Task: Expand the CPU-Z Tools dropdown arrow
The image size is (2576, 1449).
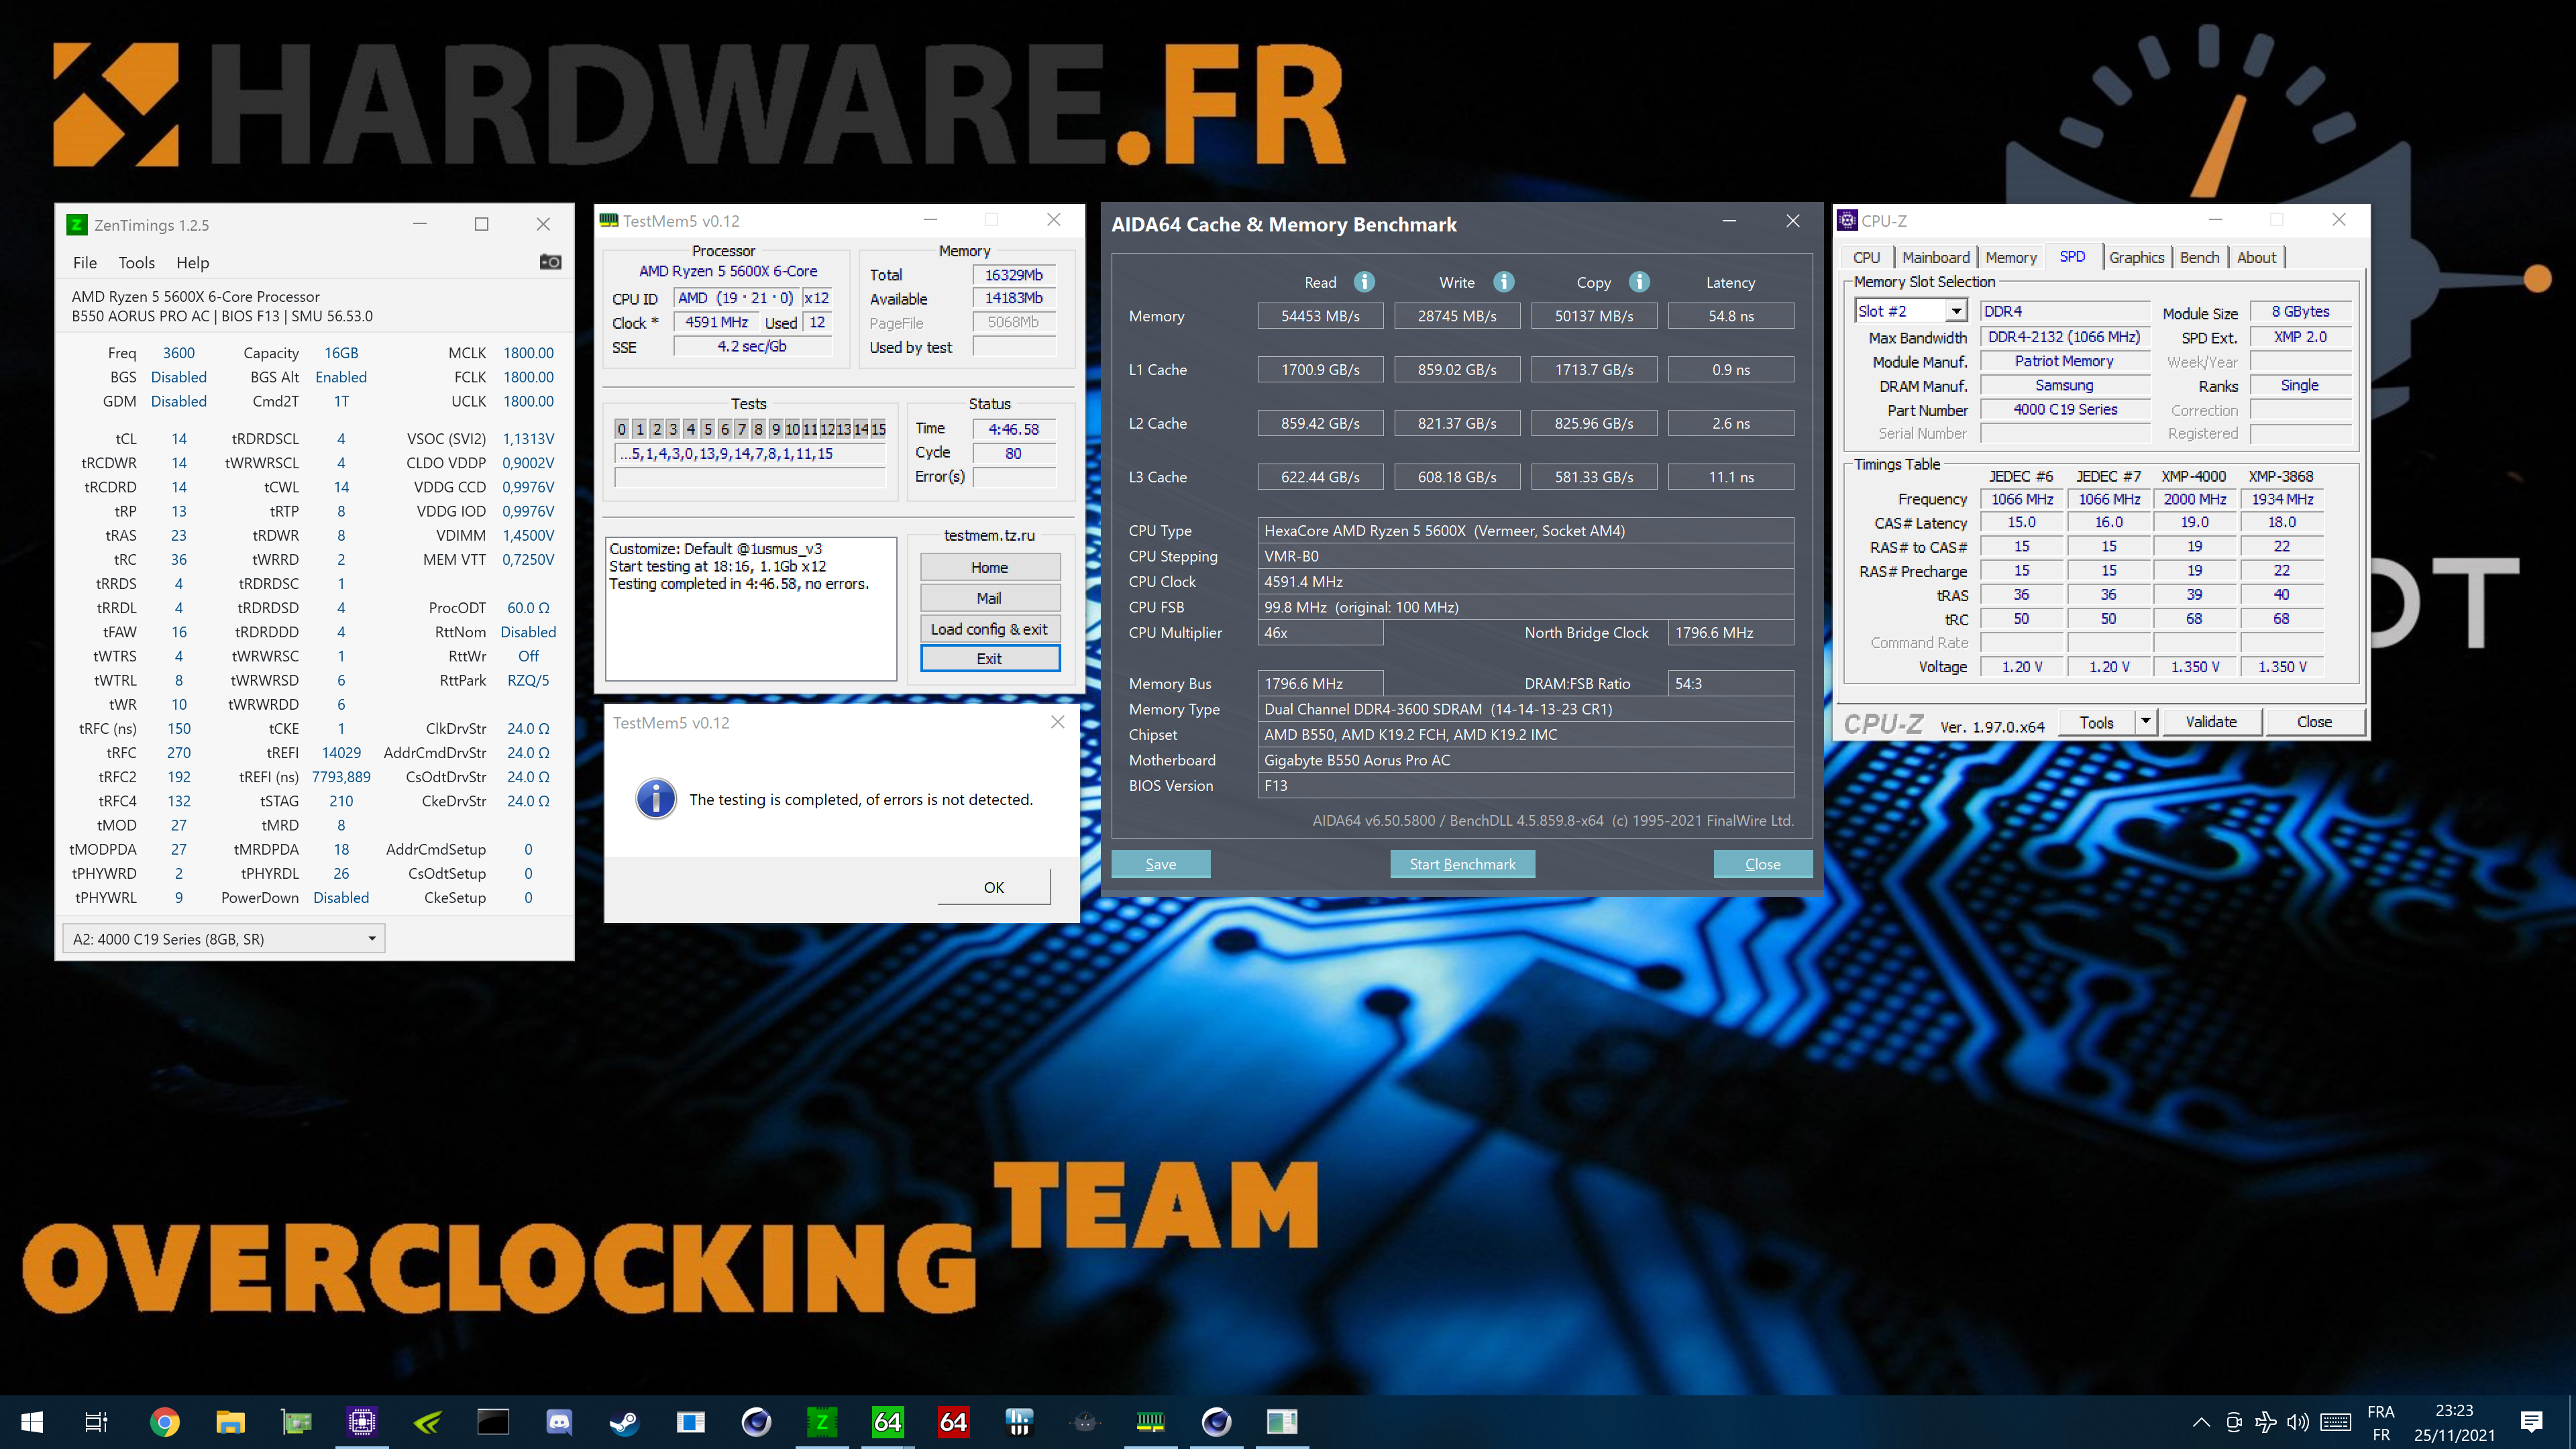Action: point(2145,721)
